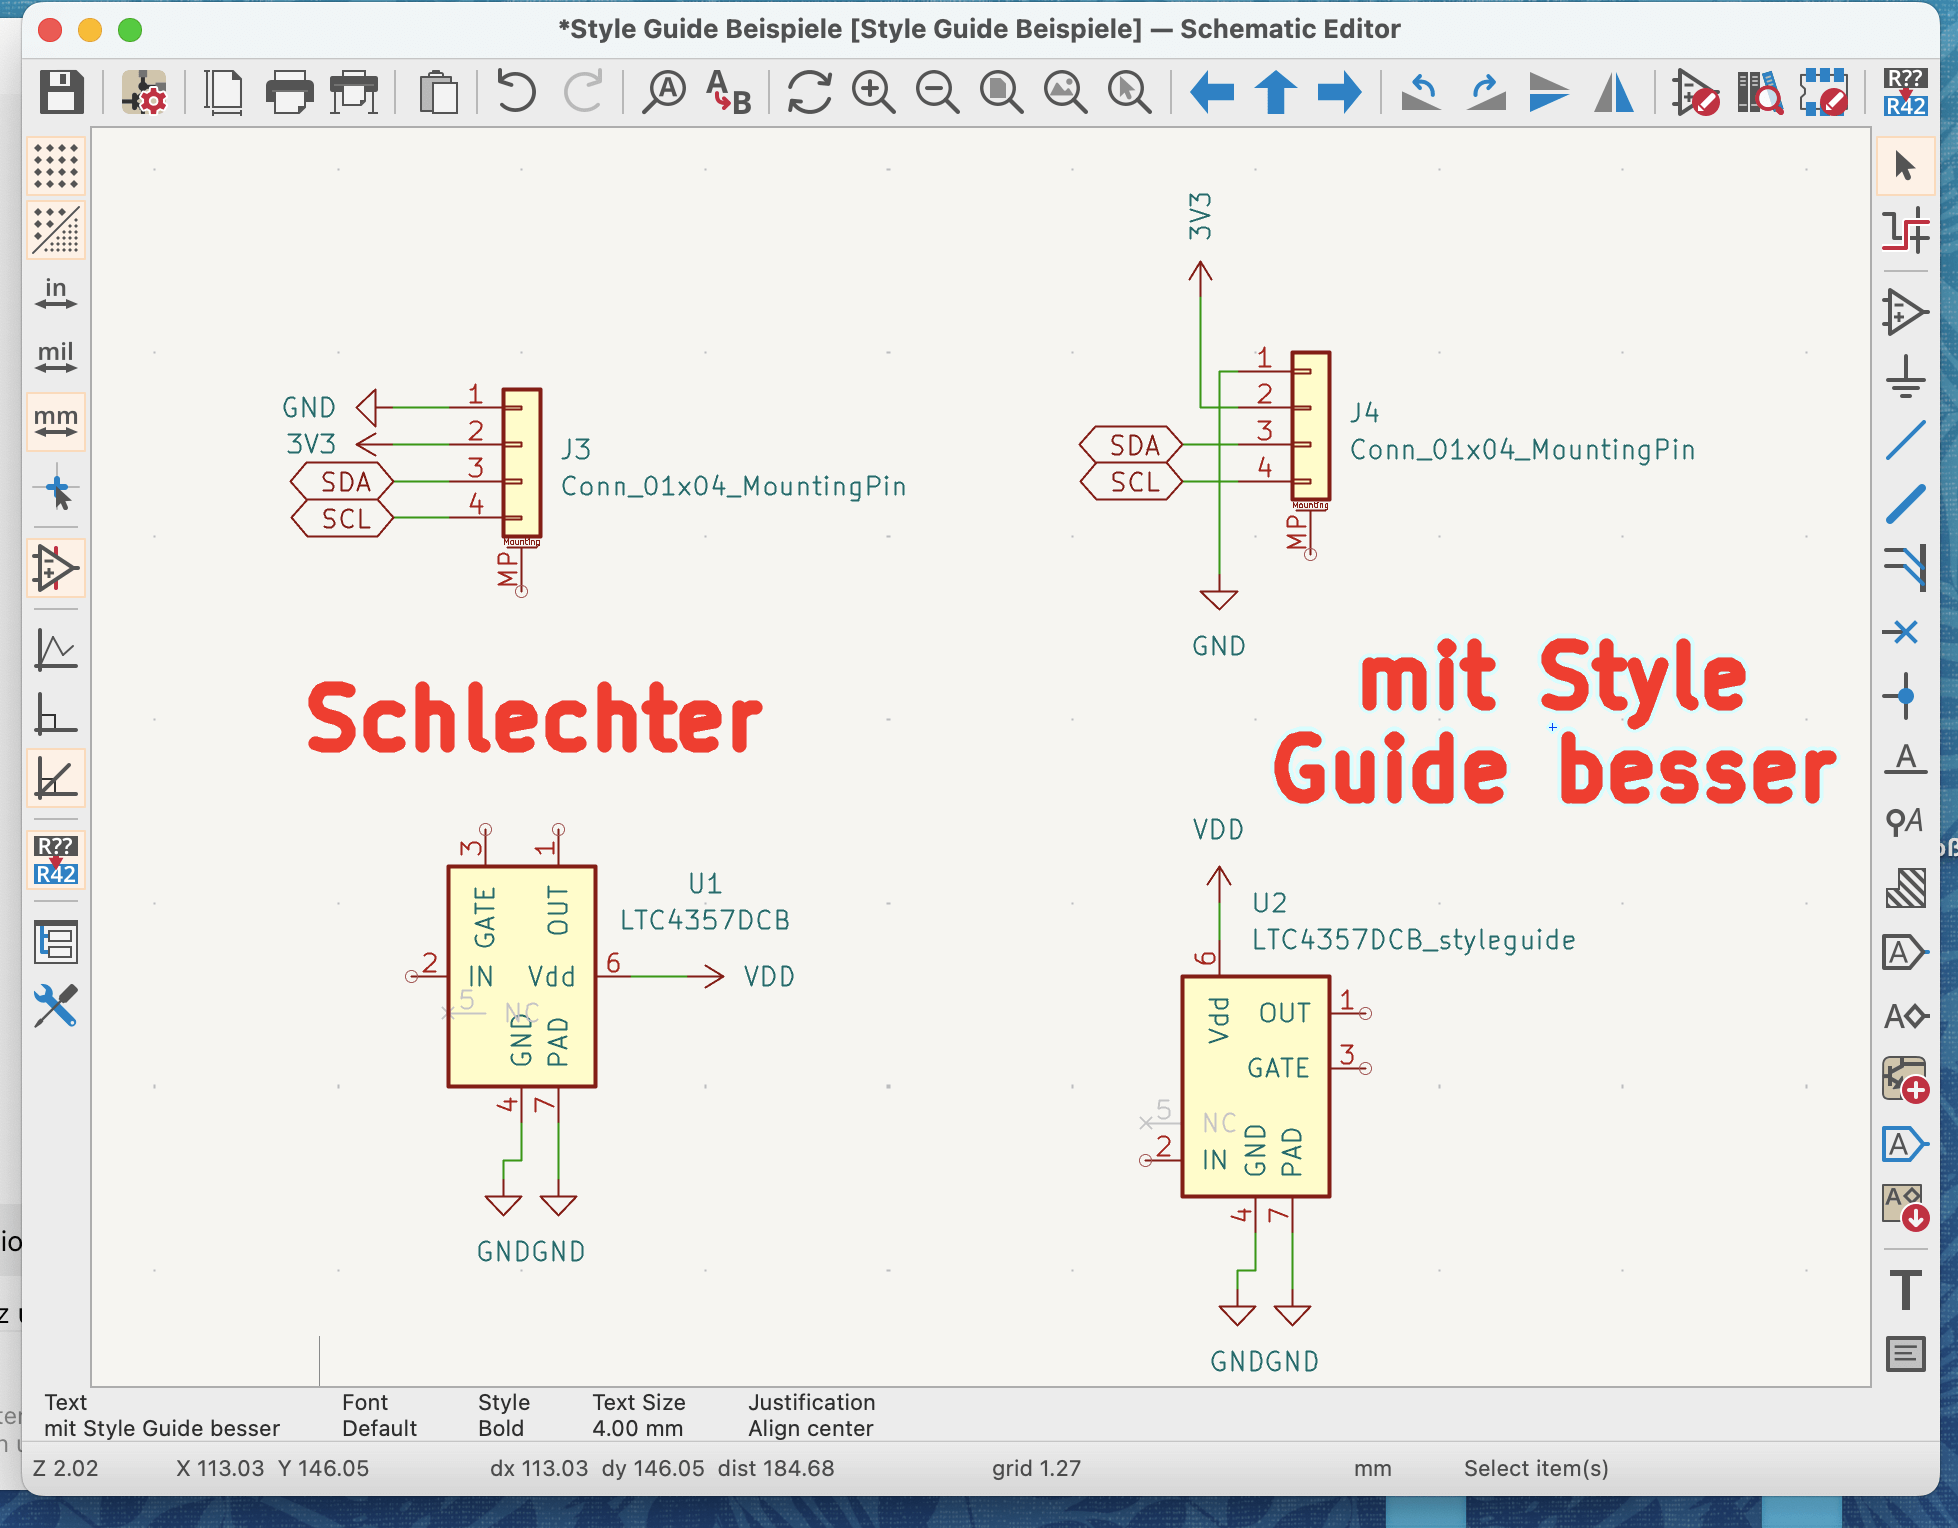Select the J3 connector reference label

coord(577,448)
